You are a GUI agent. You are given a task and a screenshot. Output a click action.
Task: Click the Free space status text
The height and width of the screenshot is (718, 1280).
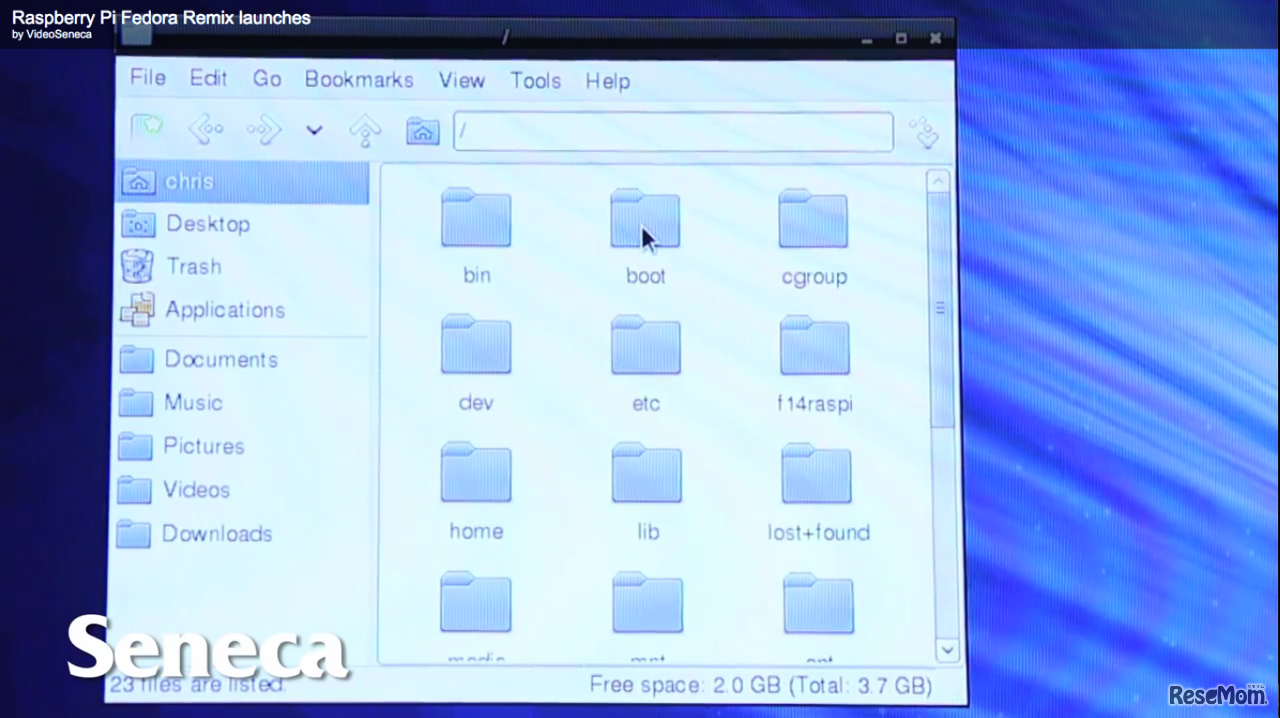761,685
